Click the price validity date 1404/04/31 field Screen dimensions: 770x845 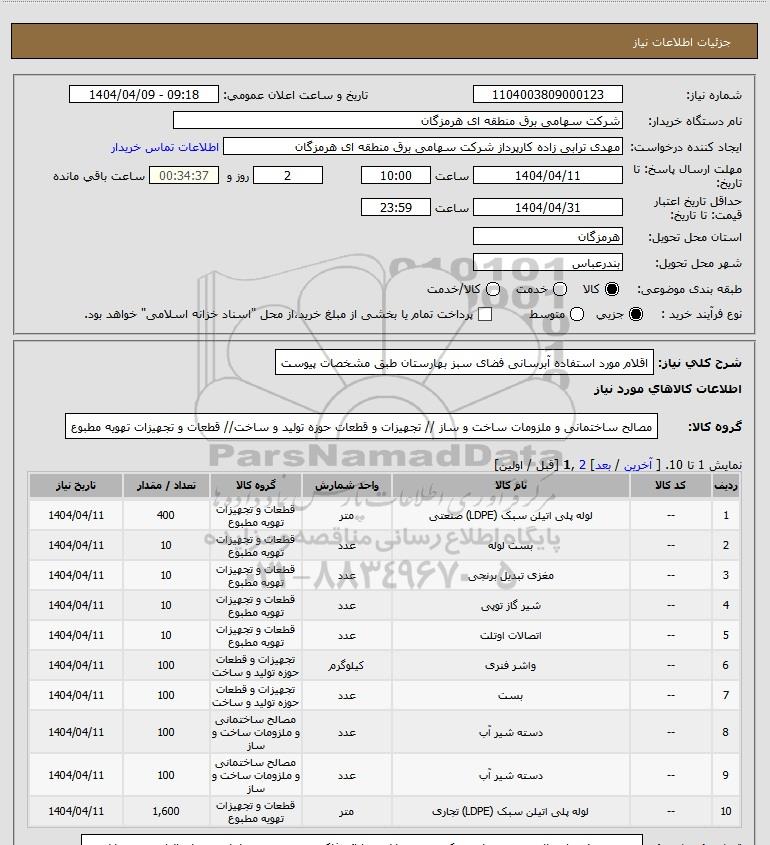tap(547, 207)
